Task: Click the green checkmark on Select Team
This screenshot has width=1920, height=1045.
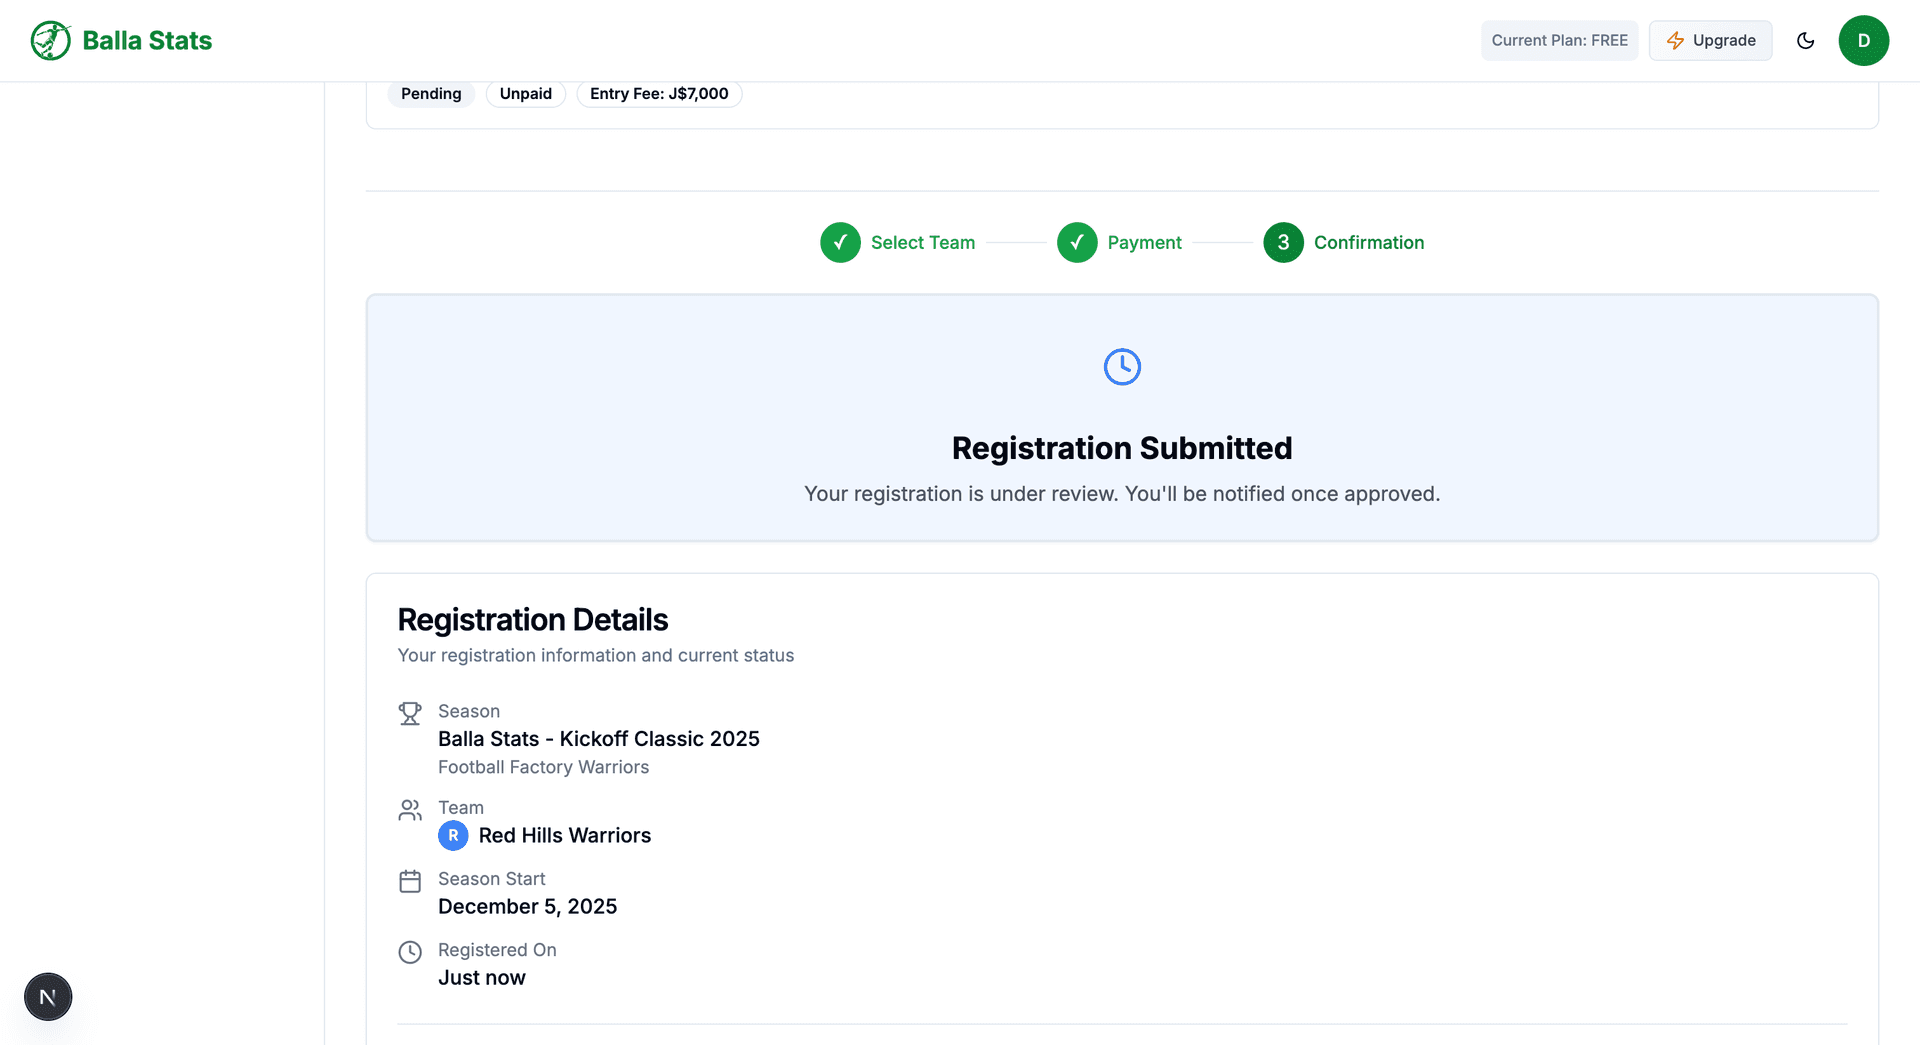Action: 840,242
